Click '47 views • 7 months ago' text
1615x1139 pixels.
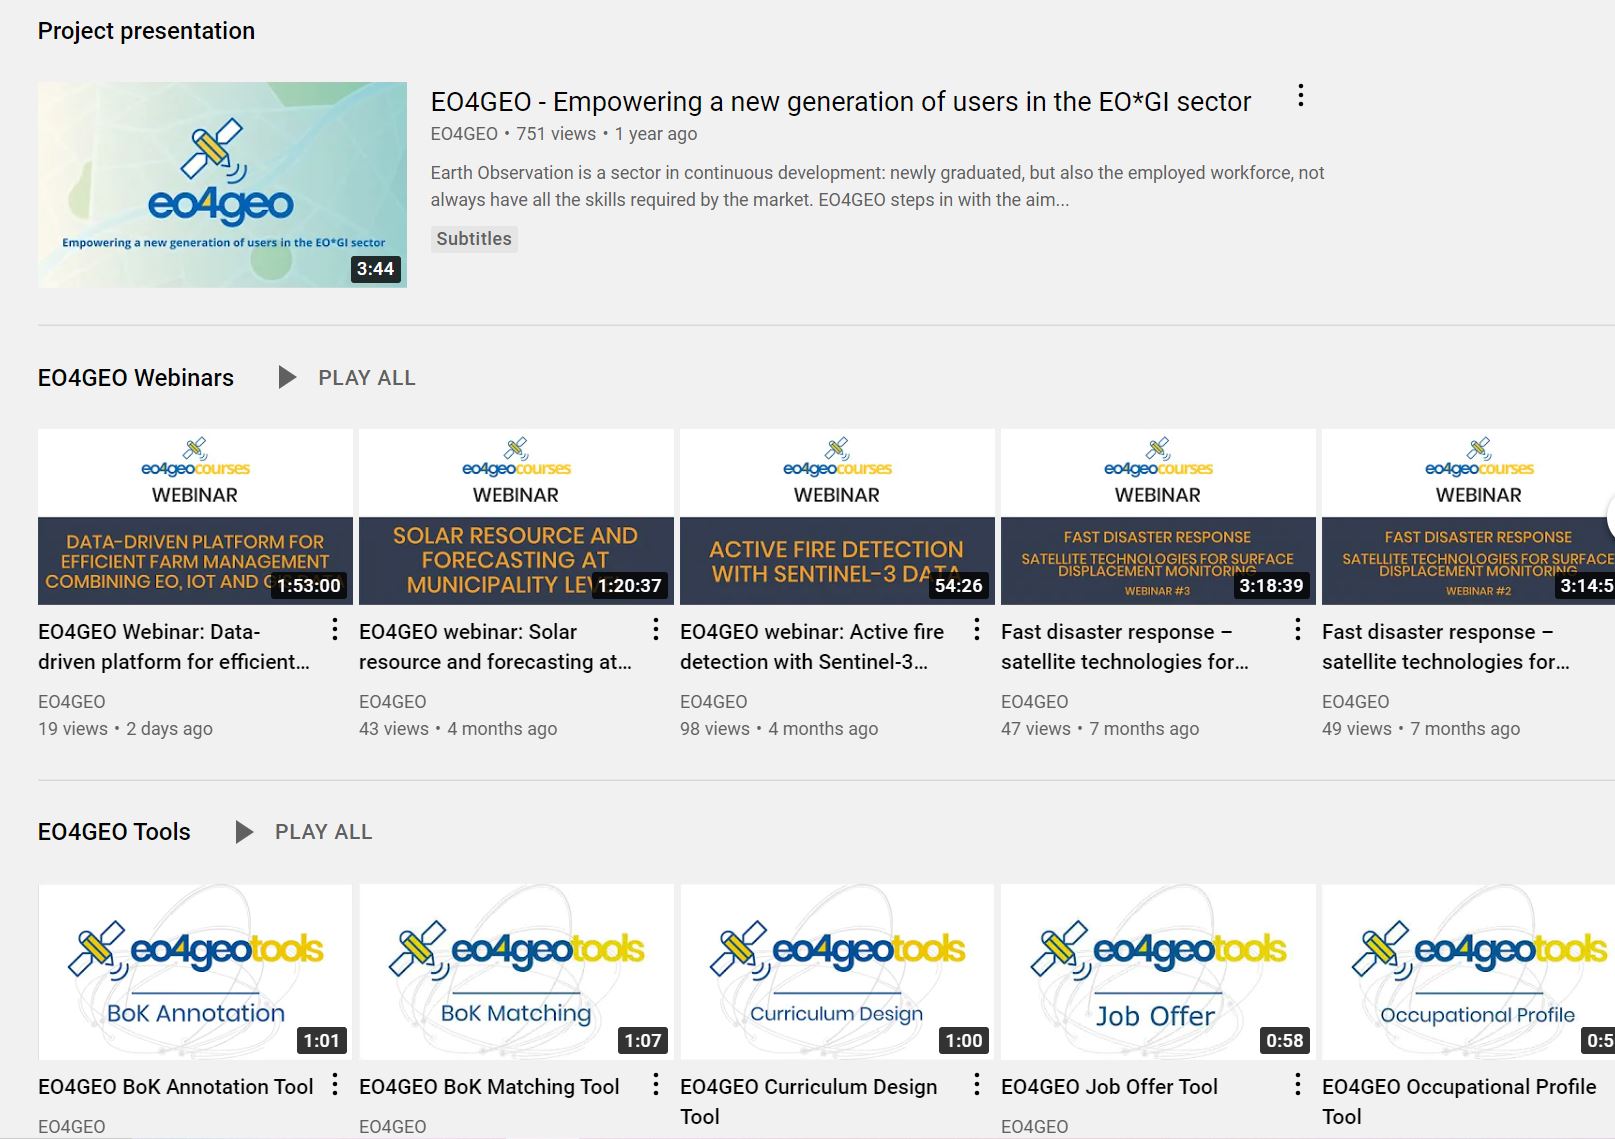[1100, 729]
